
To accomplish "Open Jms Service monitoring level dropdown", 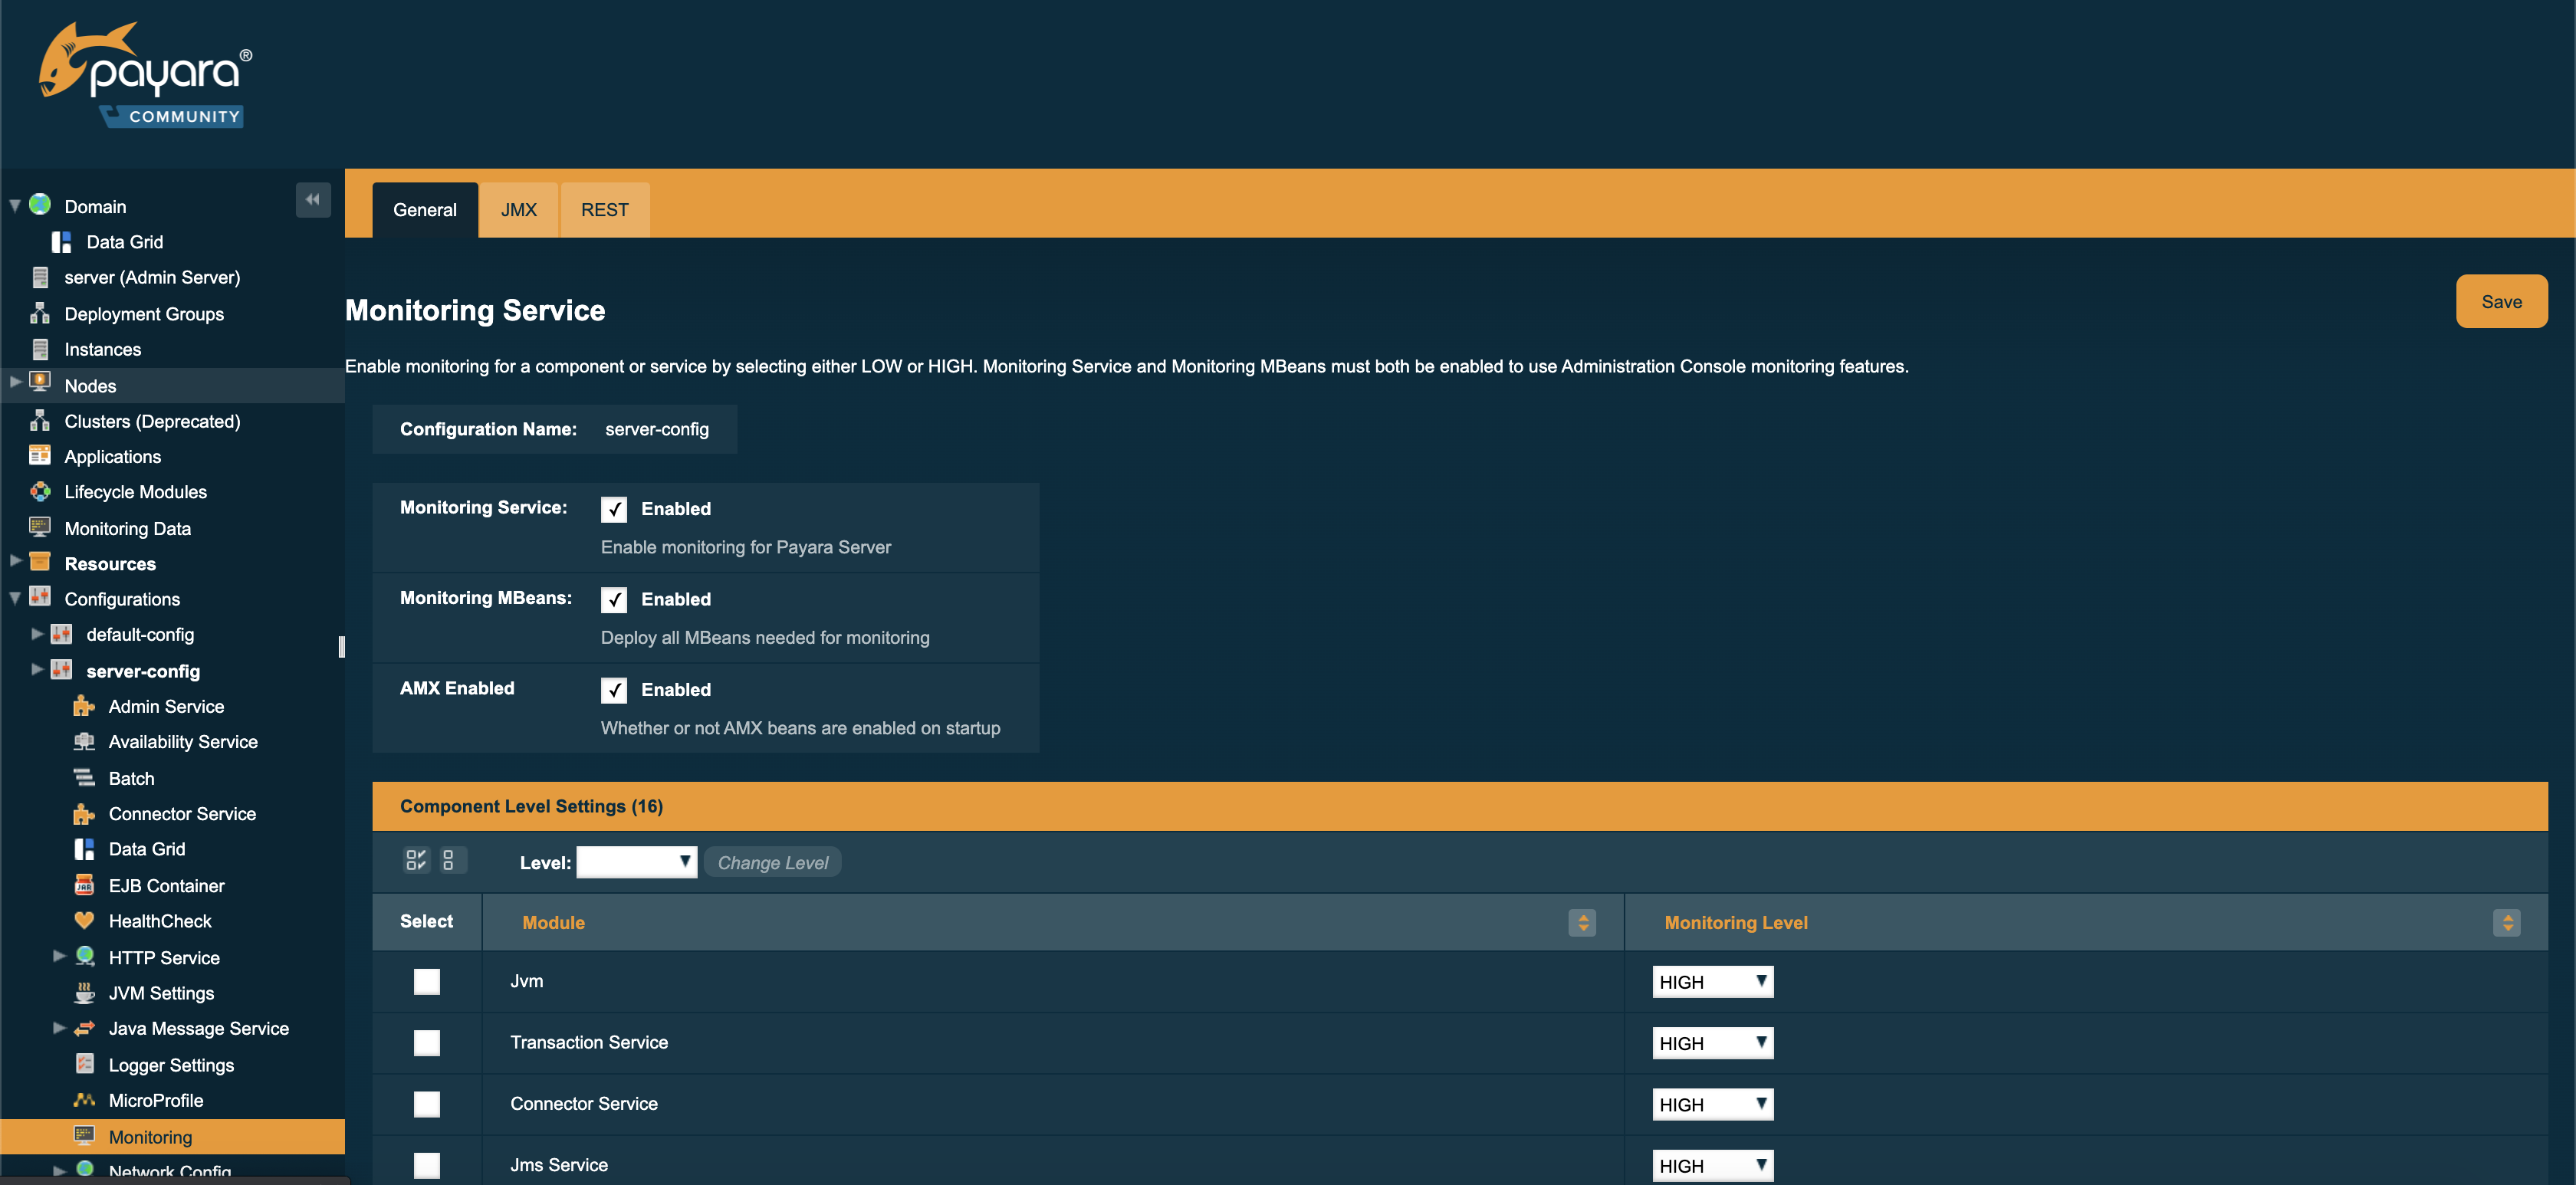I will tap(1712, 1165).
